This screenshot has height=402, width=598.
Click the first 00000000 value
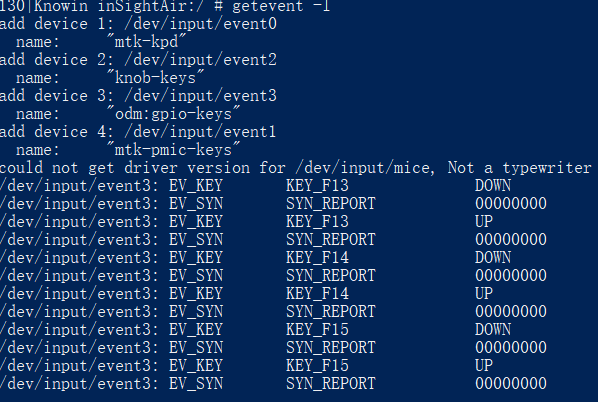tap(511, 204)
